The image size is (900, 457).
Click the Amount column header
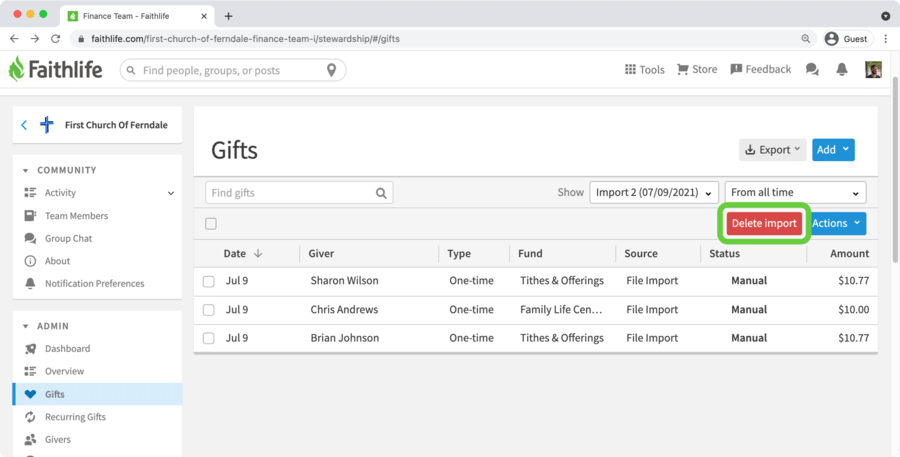tap(849, 253)
